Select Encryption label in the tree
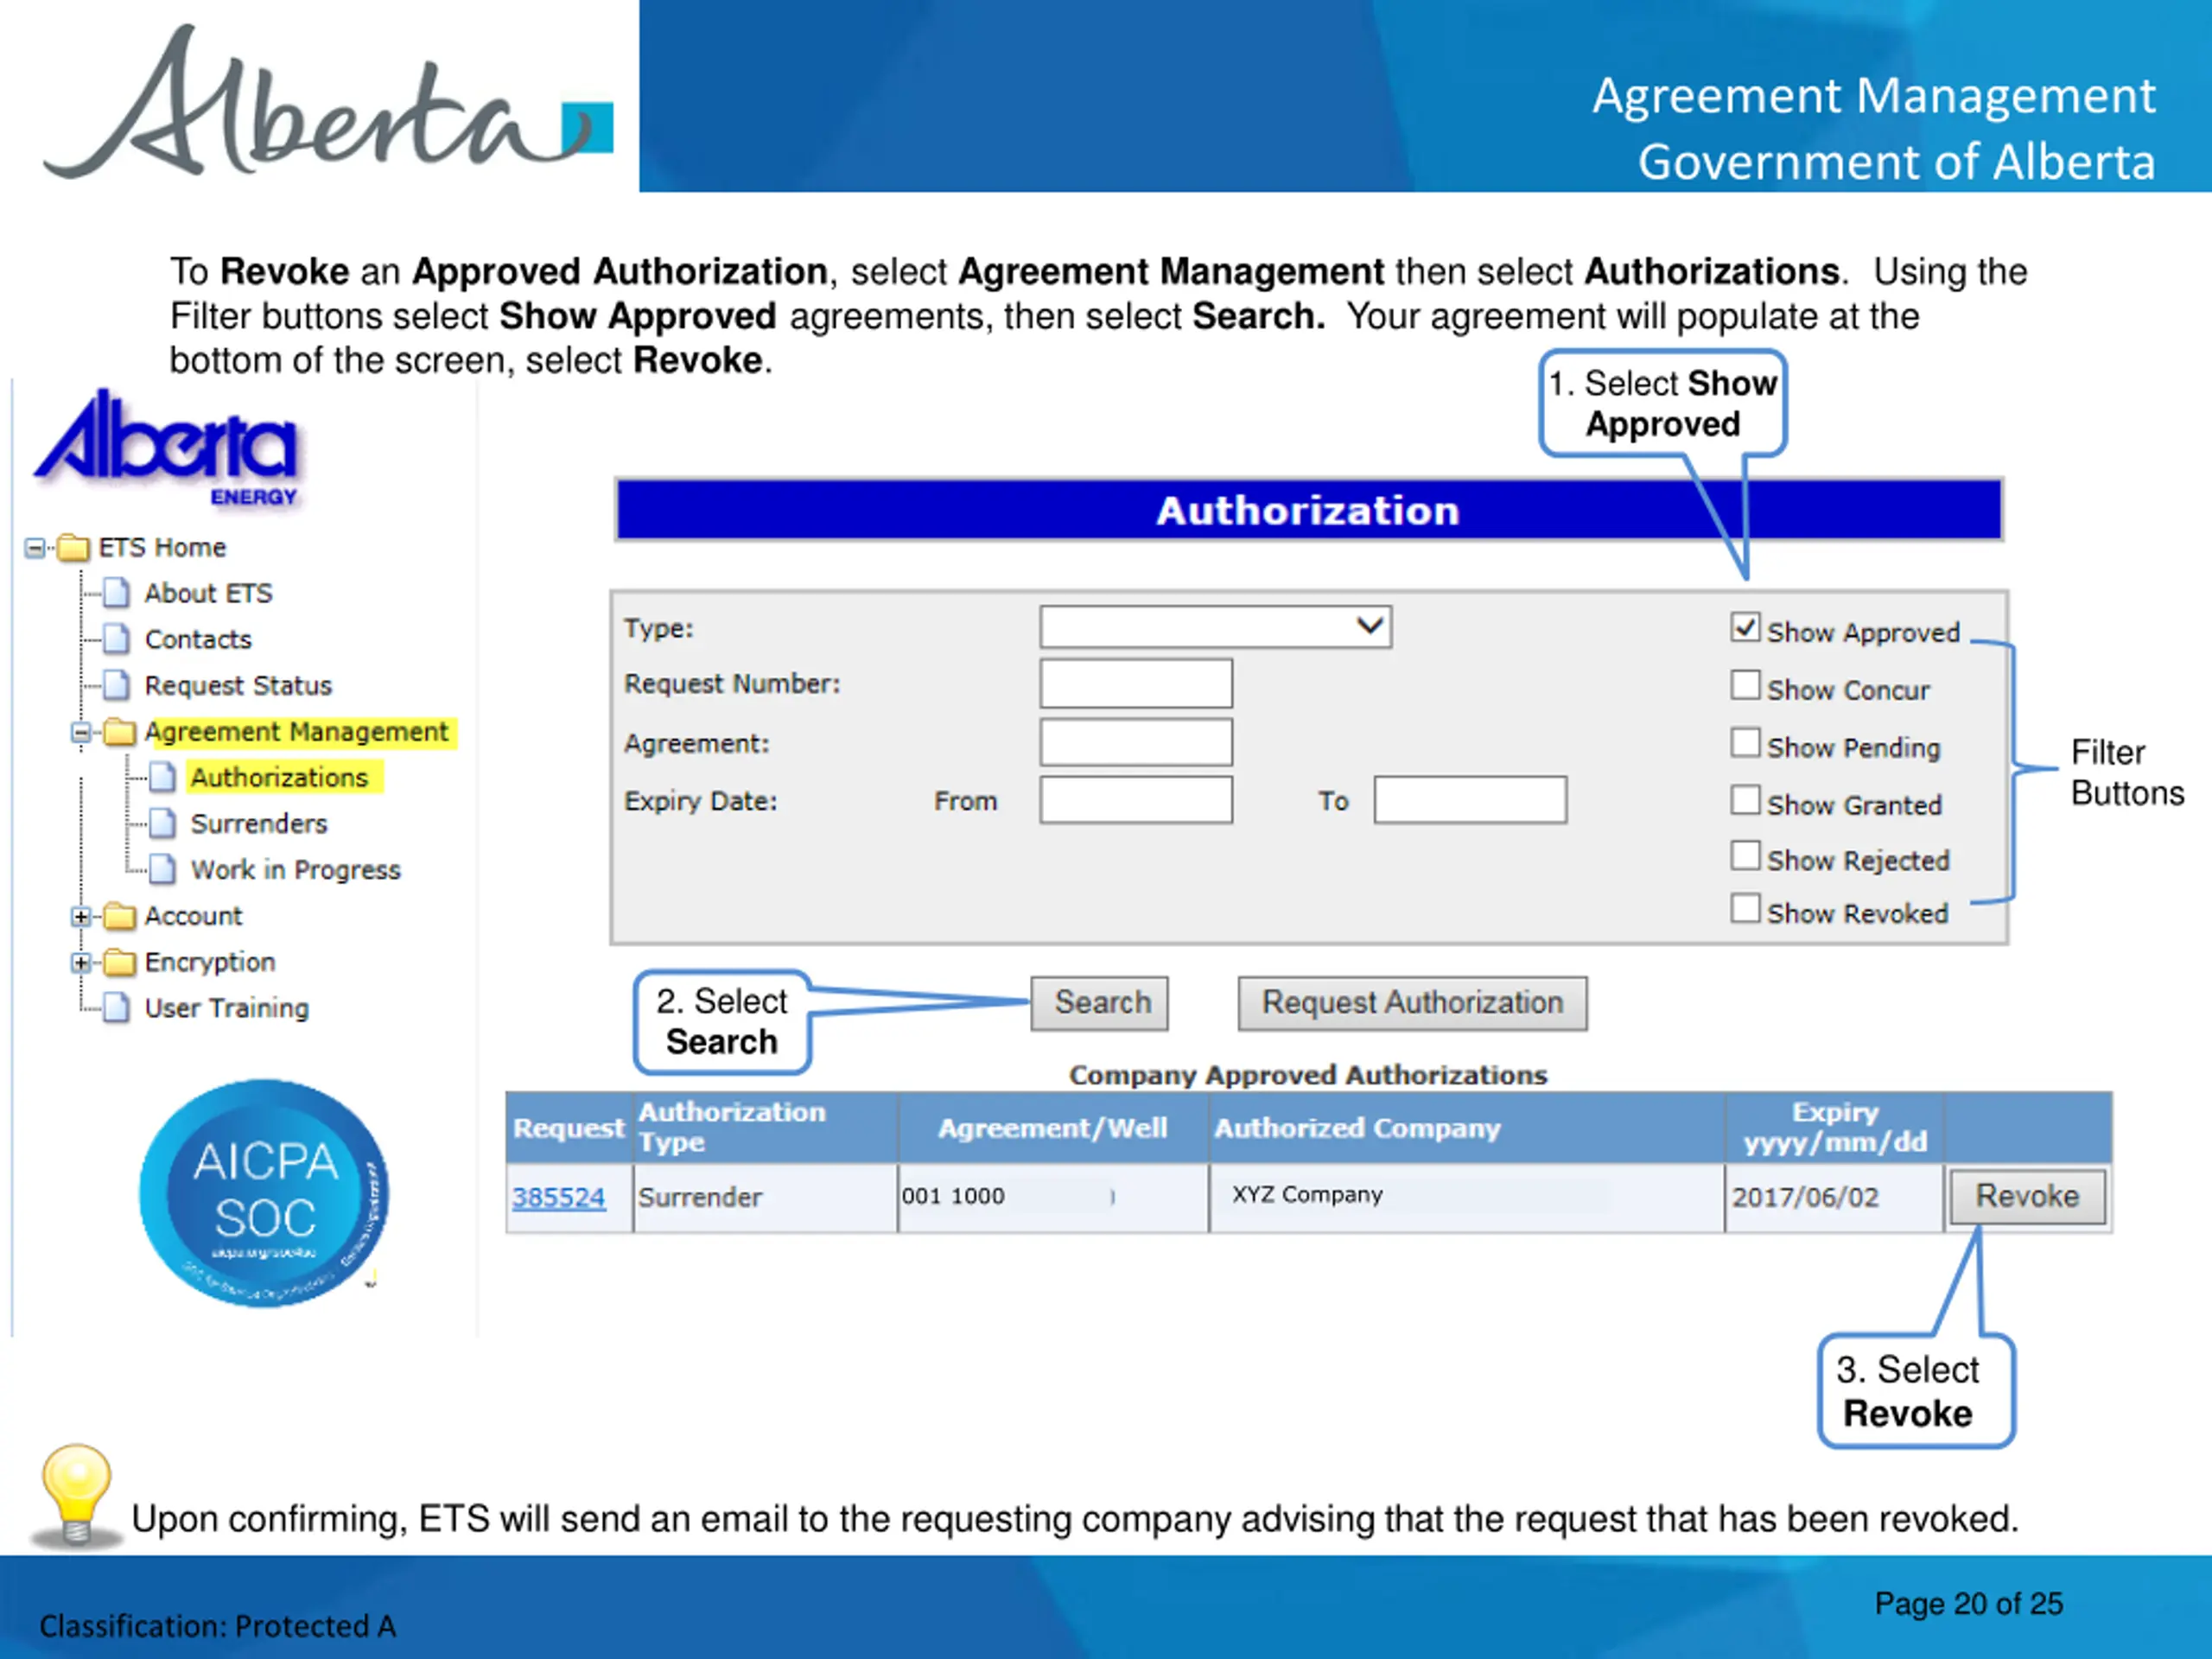The width and height of the screenshot is (2212, 1659). point(210,962)
